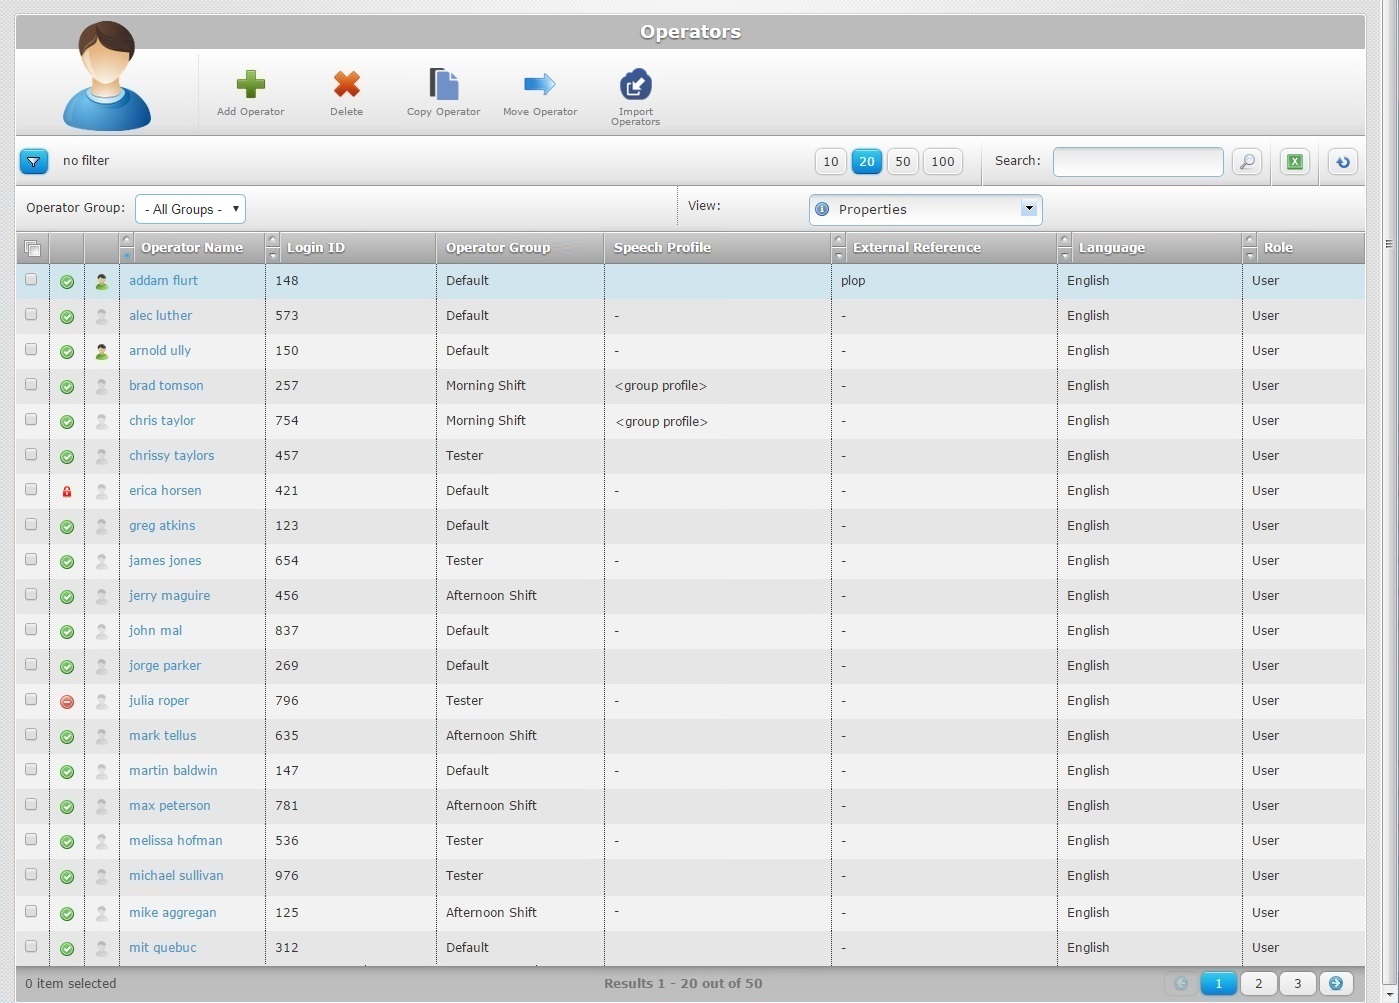Image resolution: width=1399 pixels, height=1003 pixels.
Task: Show 50 results per page
Action: click(x=903, y=162)
